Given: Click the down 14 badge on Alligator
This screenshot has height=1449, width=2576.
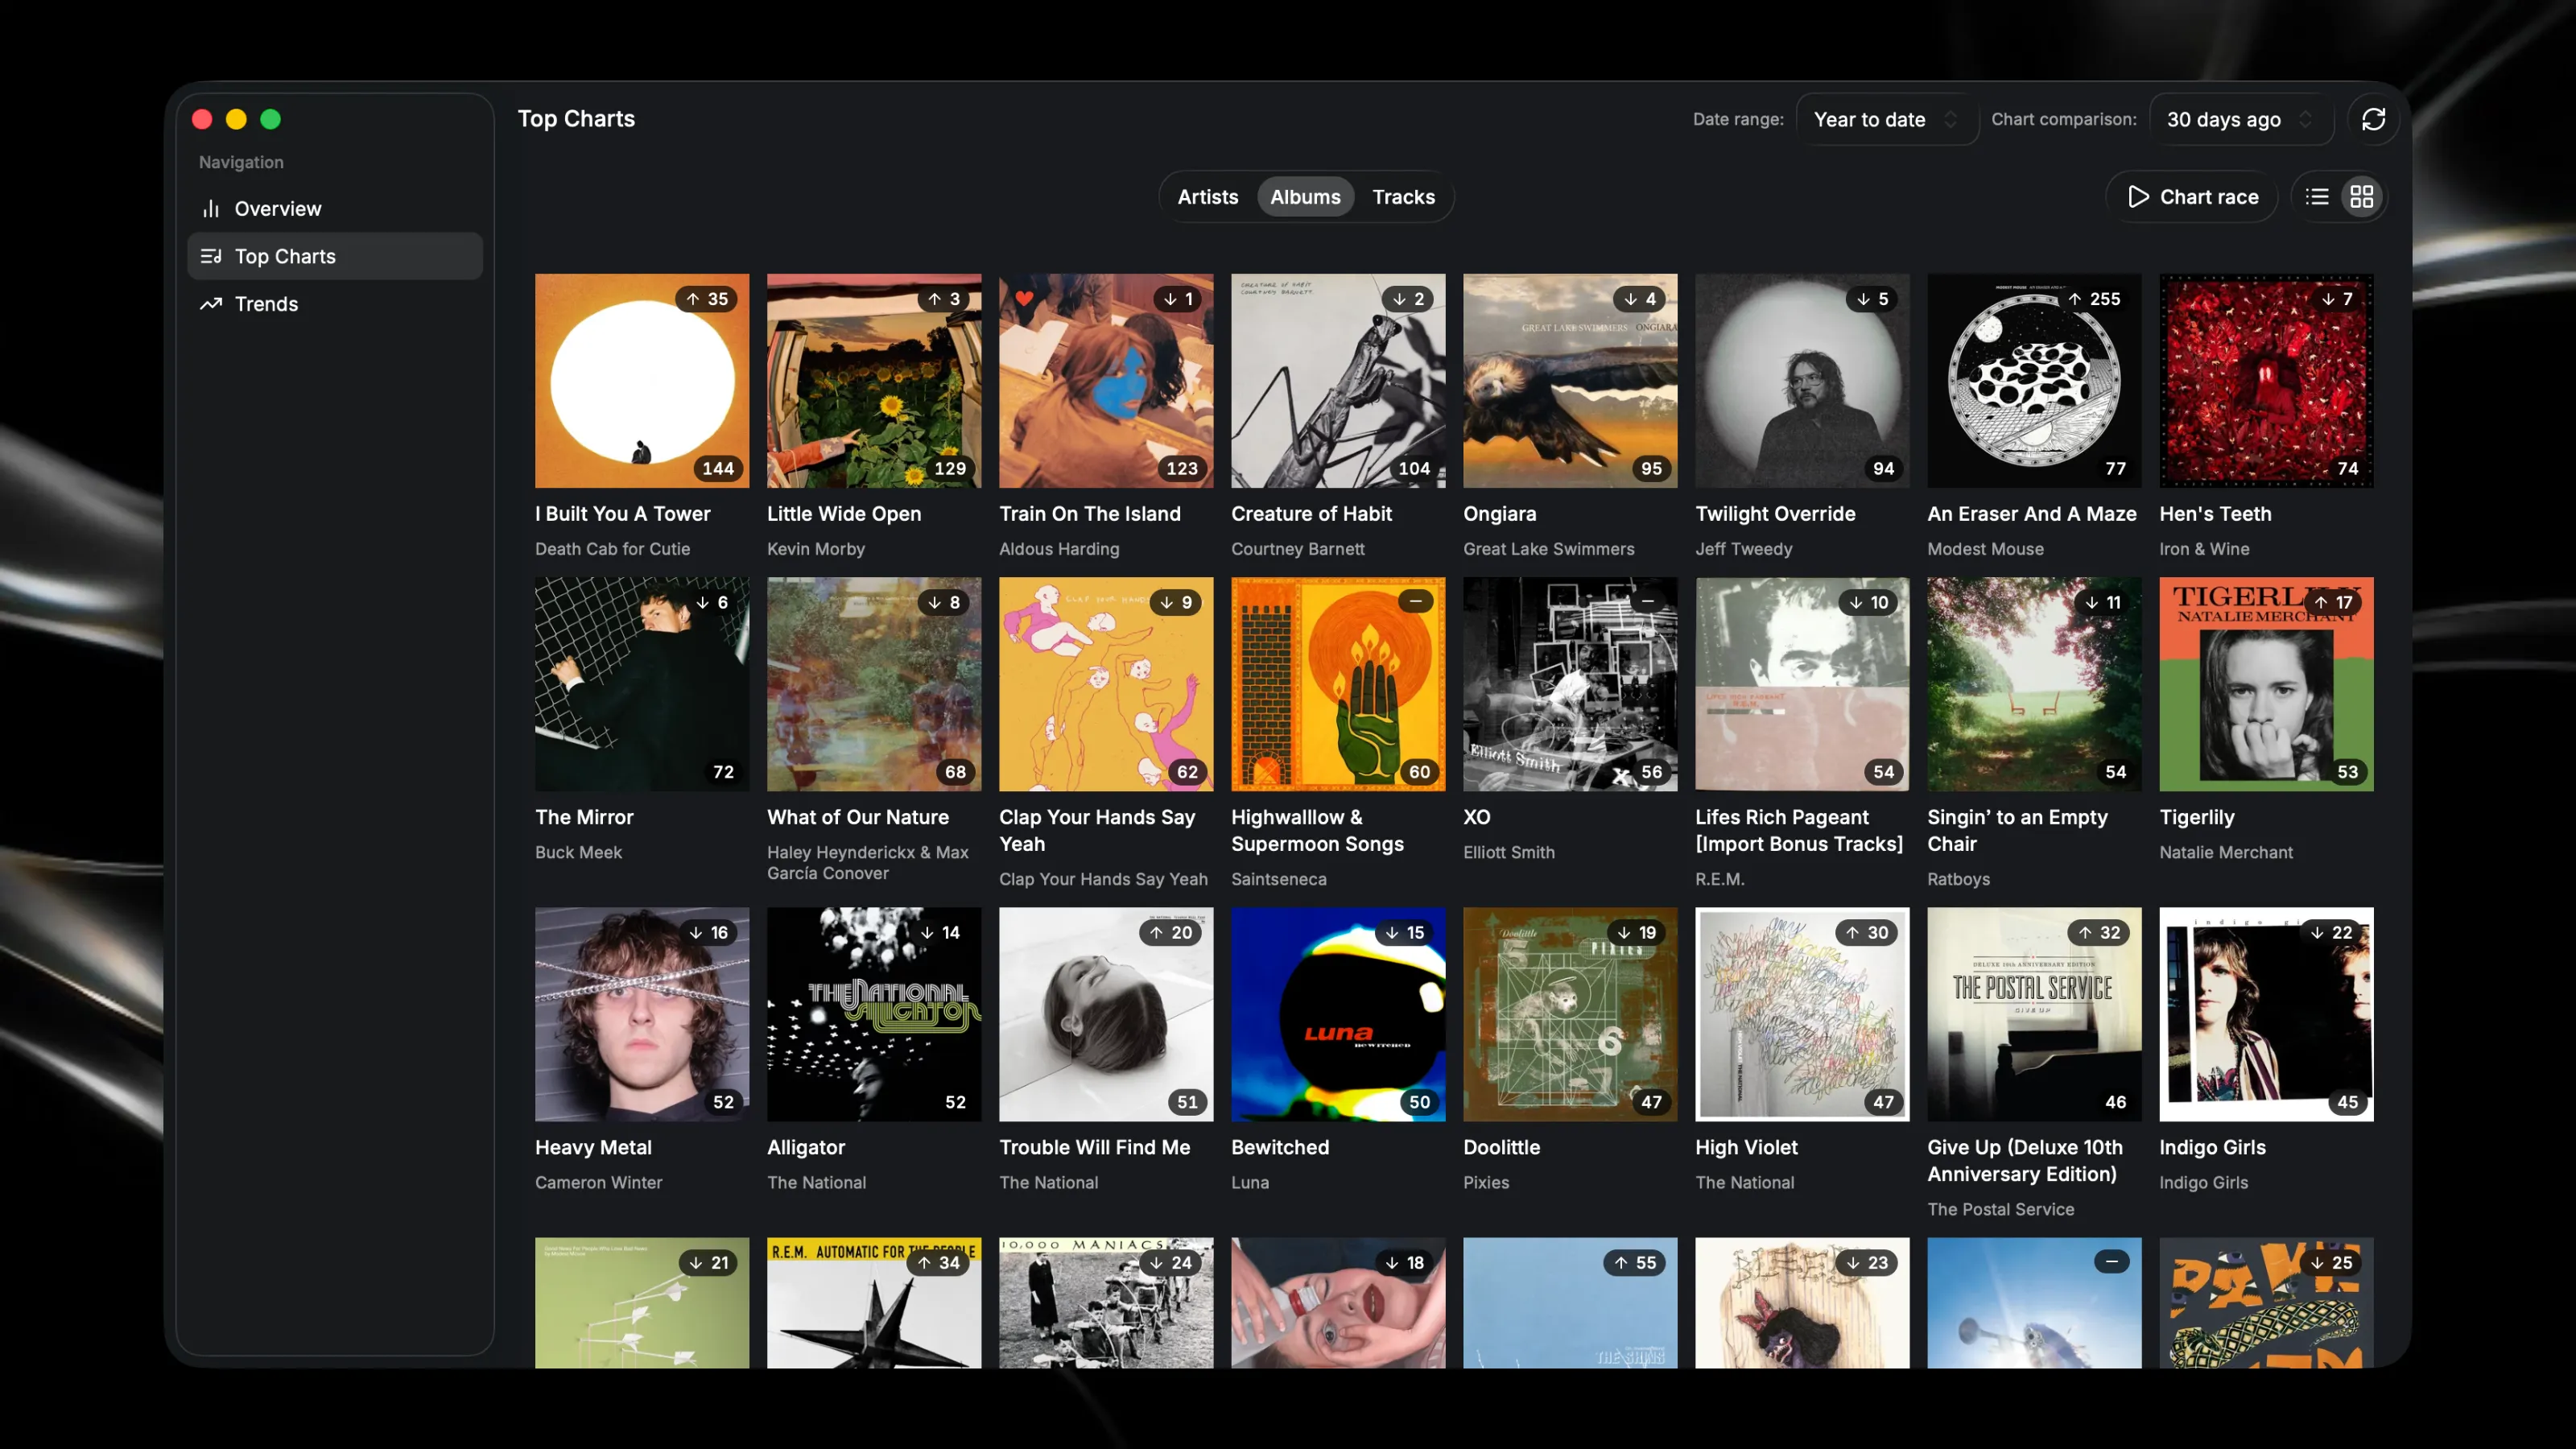Looking at the screenshot, I should (940, 932).
